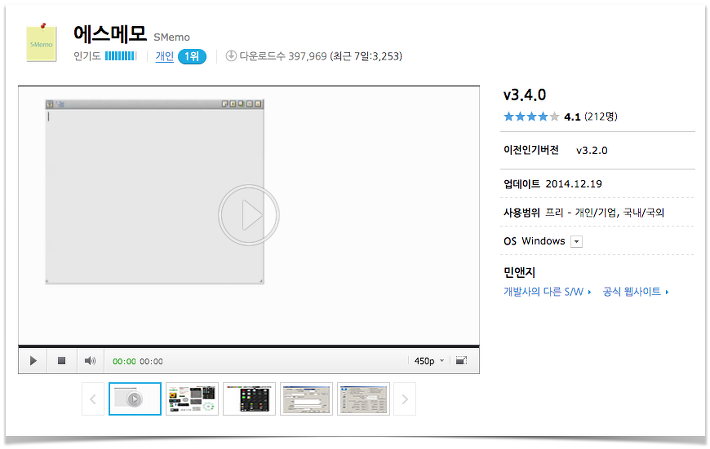Open the 450p quality dropdown
The width and height of the screenshot is (710, 449).
click(429, 361)
